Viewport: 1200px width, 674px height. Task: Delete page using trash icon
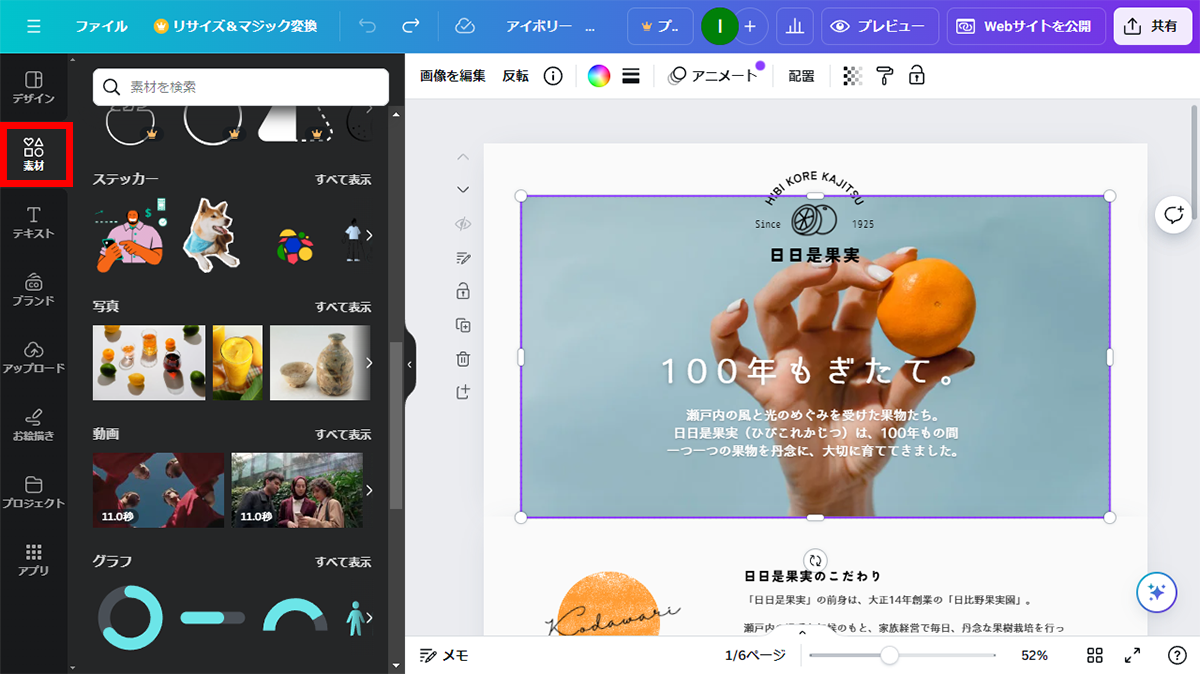pyautogui.click(x=463, y=359)
